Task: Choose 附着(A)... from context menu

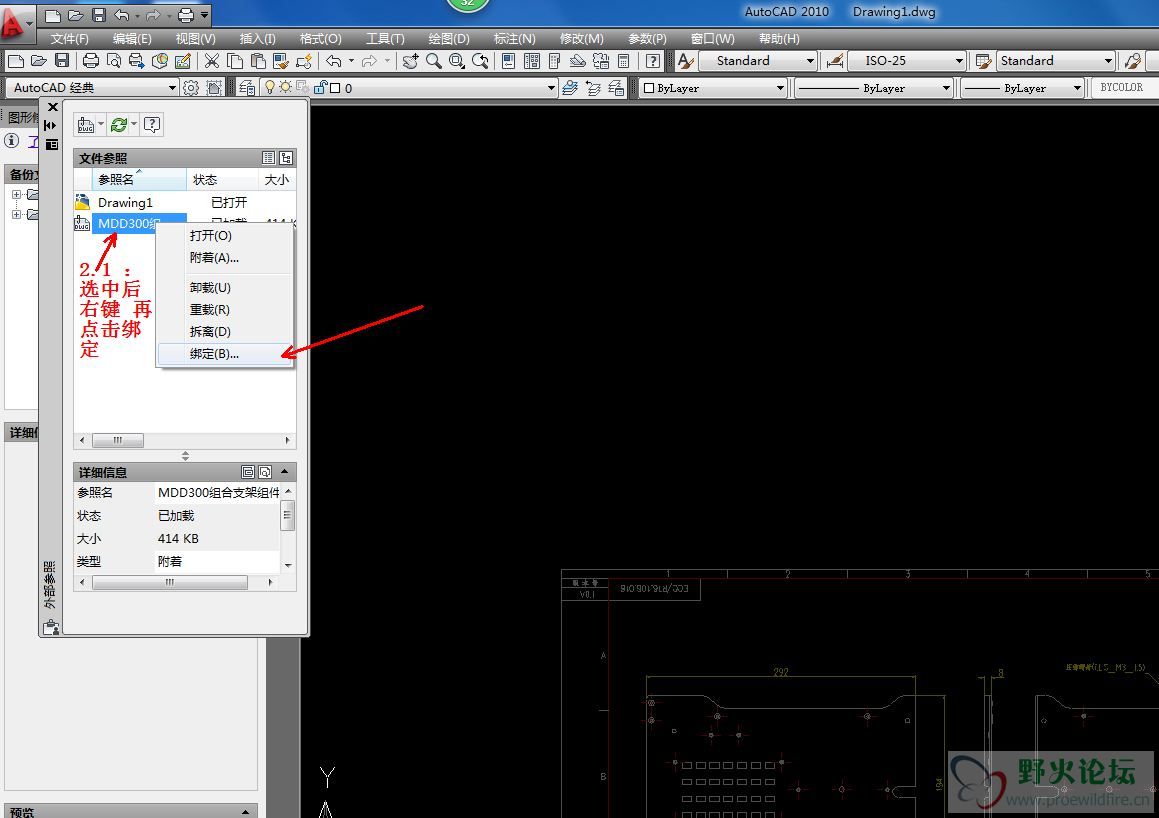Action: click(225, 258)
